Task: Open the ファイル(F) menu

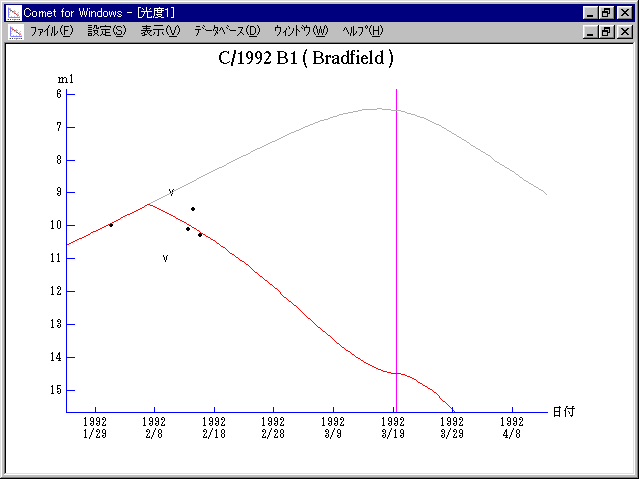Action: 51,31
